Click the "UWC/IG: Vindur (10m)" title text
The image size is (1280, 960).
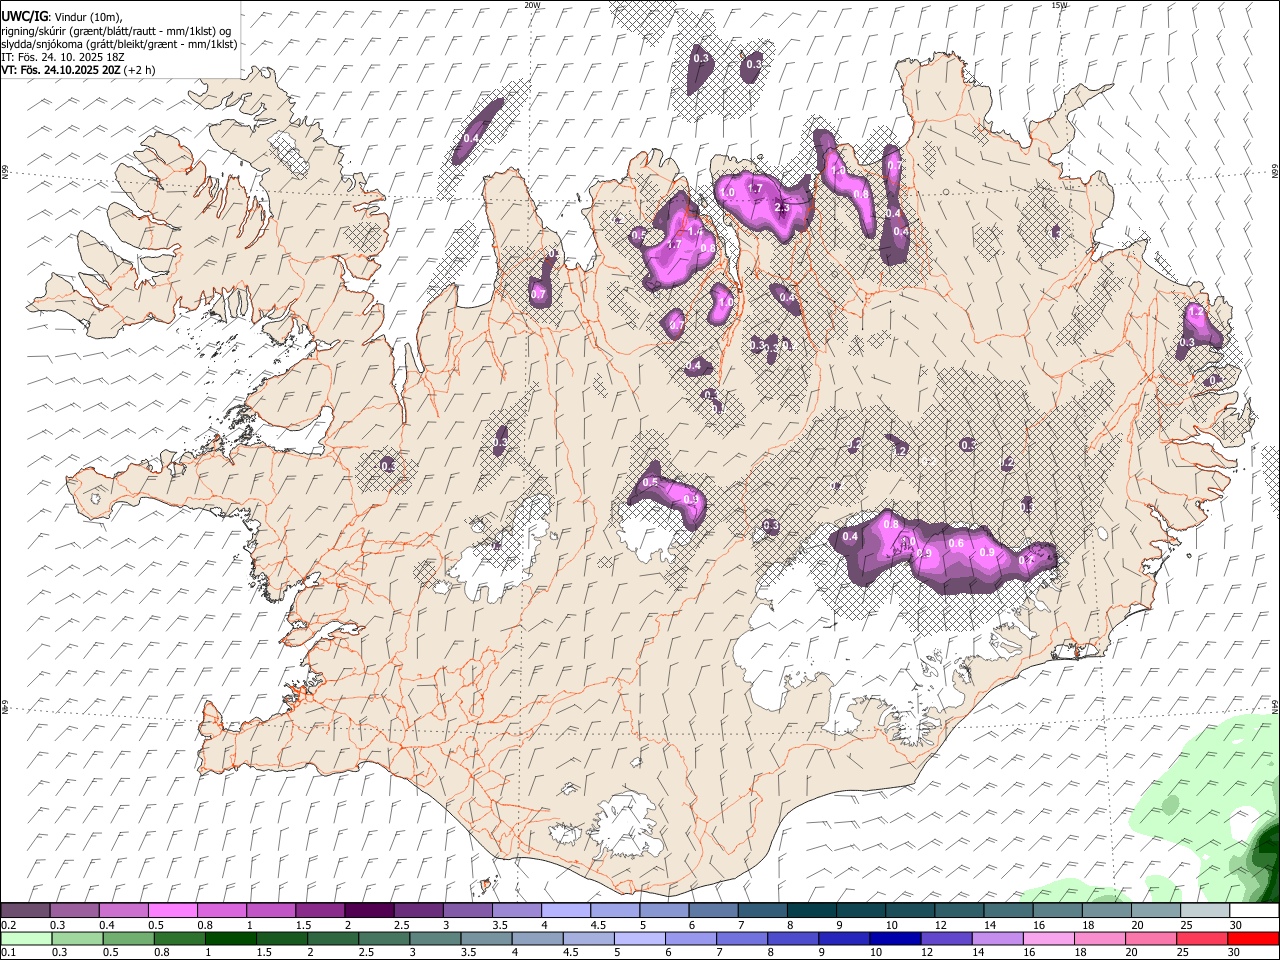62,17
